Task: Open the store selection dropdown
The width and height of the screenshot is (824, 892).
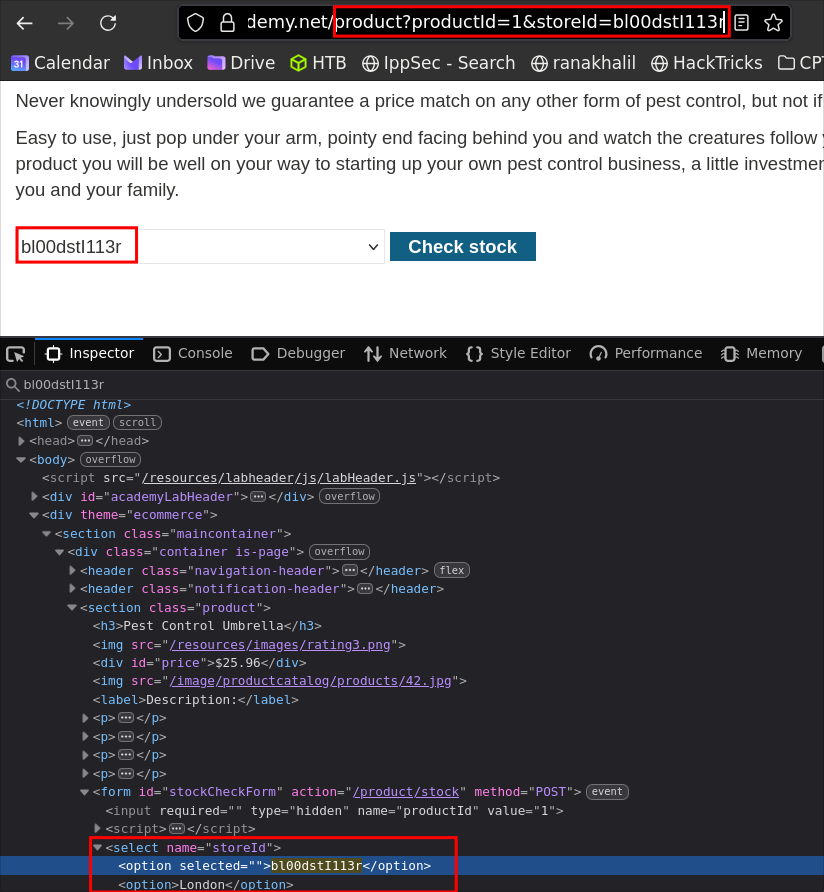Action: click(200, 247)
